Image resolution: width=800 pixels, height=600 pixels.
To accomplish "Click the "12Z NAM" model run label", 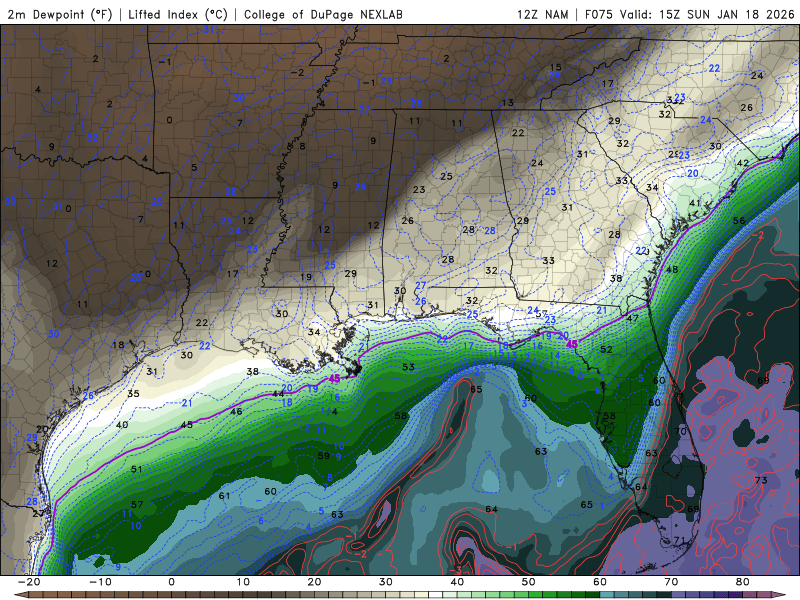I will [543, 14].
